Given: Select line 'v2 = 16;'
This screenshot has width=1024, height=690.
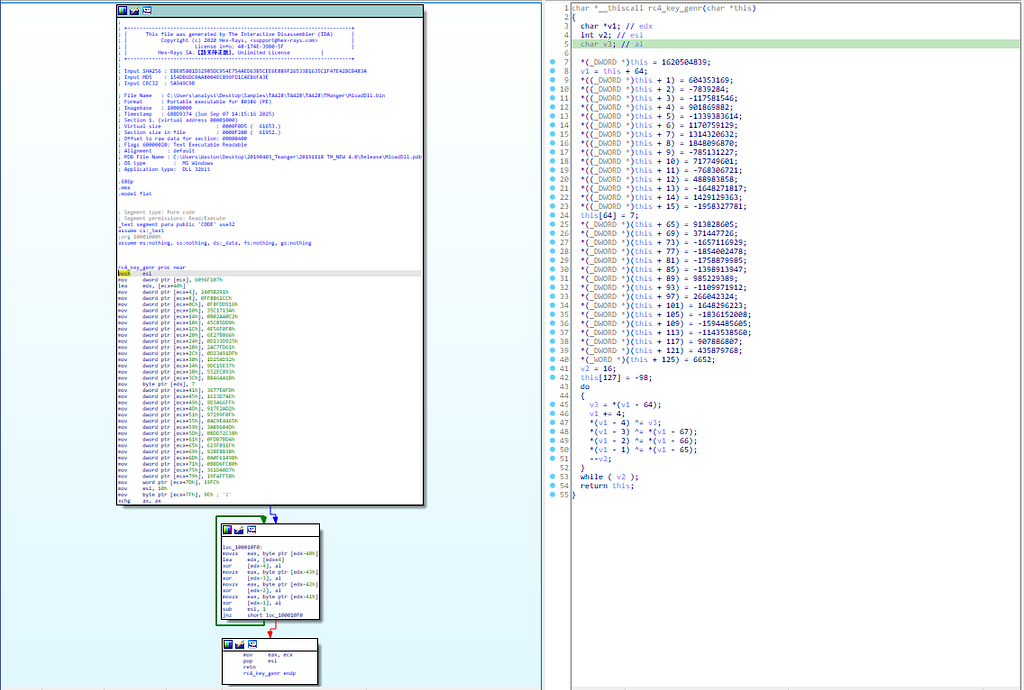Looking at the screenshot, I should point(598,368).
